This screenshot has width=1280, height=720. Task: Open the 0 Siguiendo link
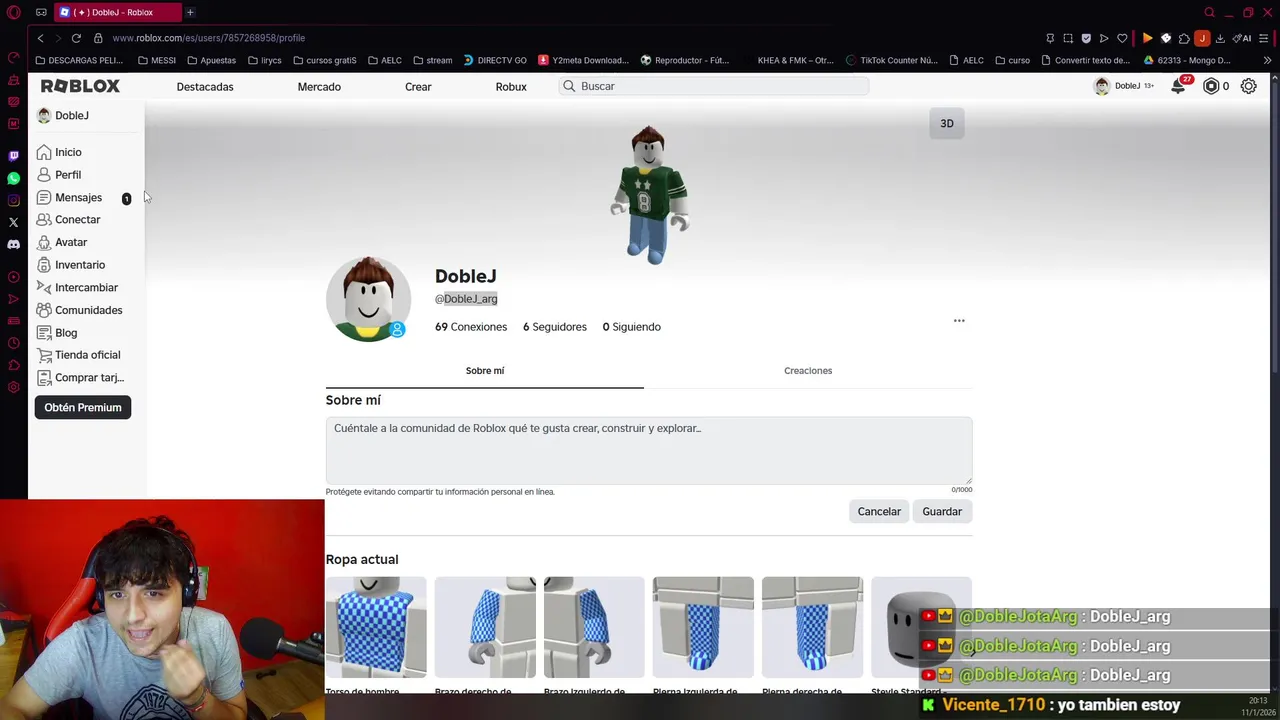[631, 327]
